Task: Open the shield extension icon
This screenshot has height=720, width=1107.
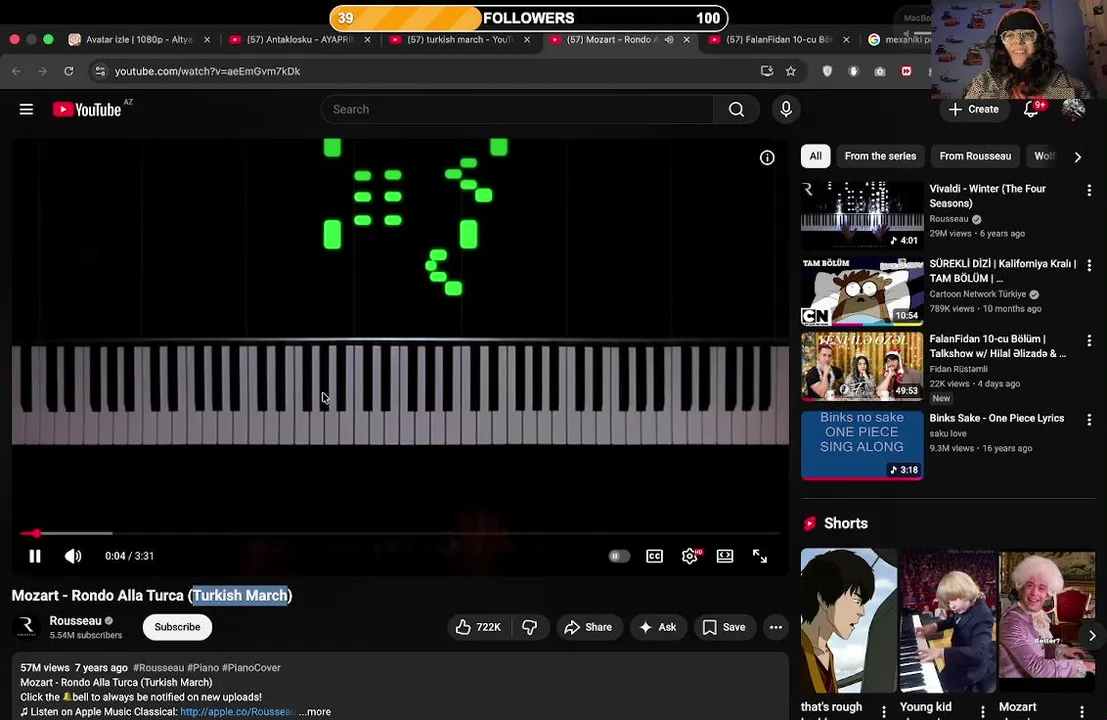Action: point(827,71)
